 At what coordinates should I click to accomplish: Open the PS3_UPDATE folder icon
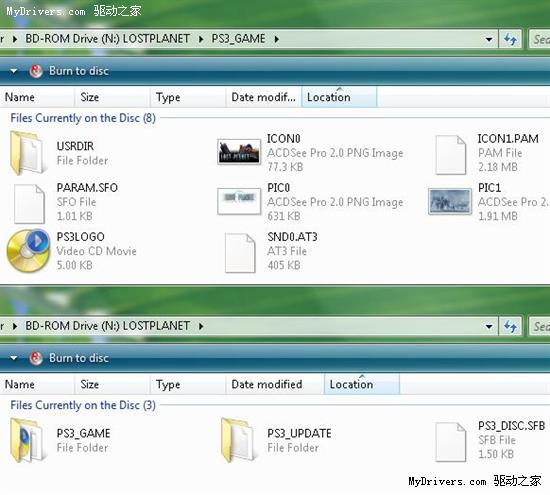coord(239,440)
